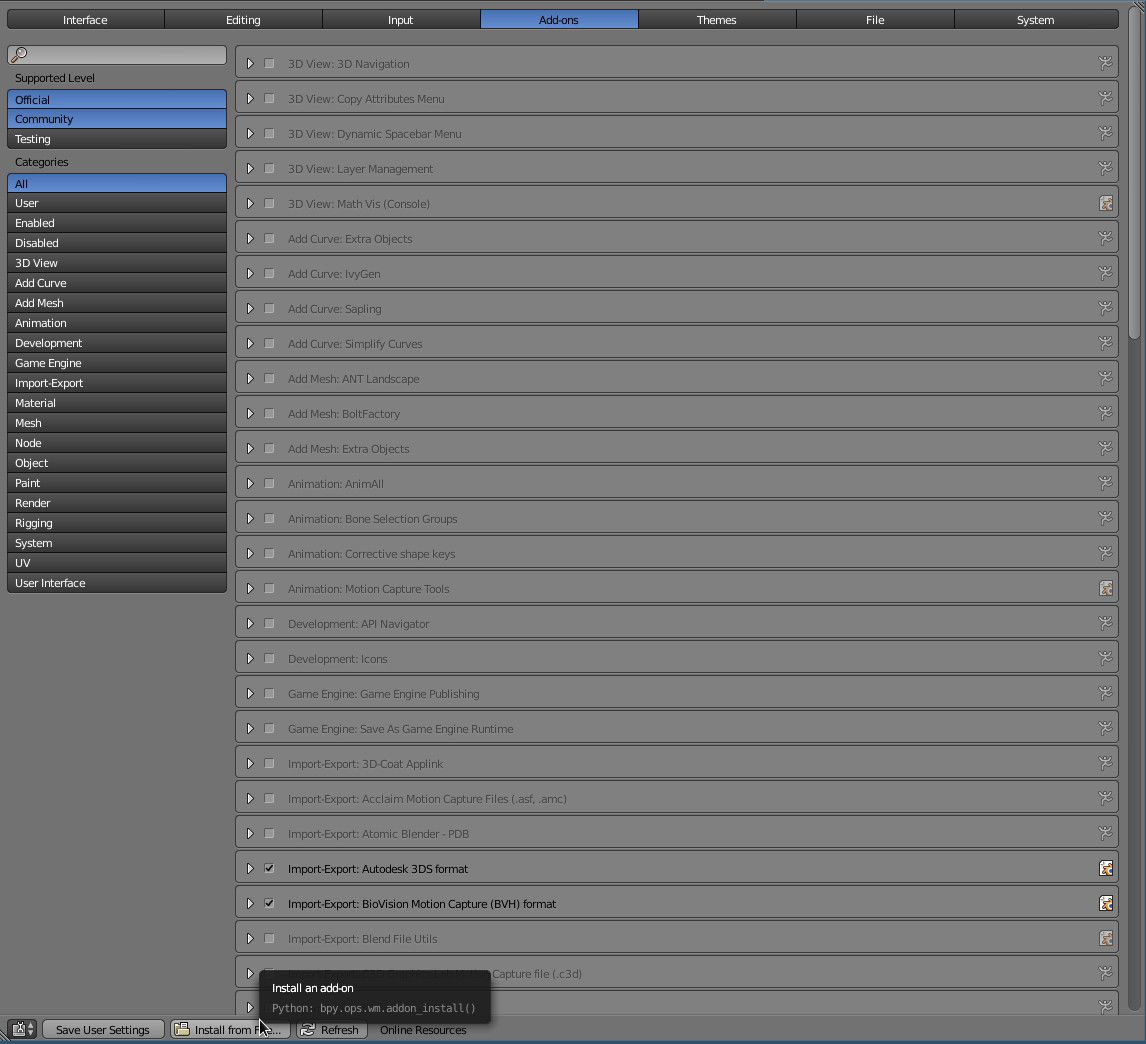The width and height of the screenshot is (1146, 1044).
Task: Expand the 3D View: Dynamic Spacebar Menu entry
Action: 250,134
